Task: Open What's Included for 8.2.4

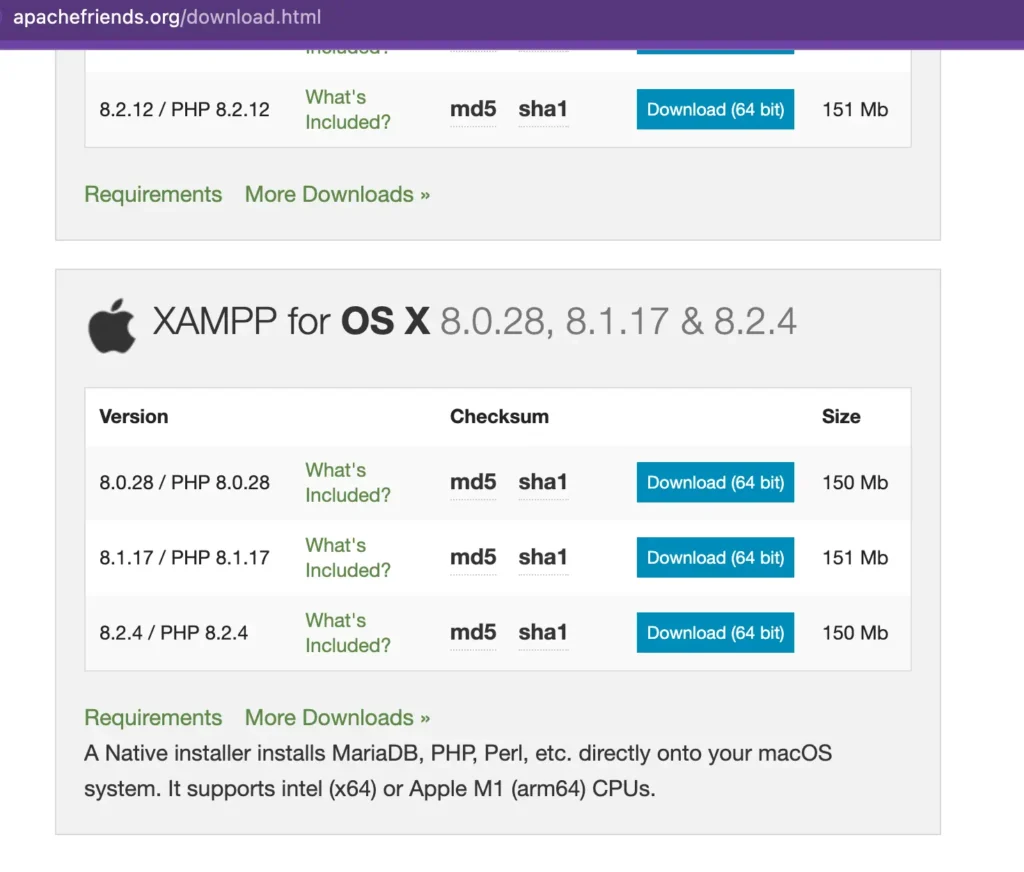Action: [x=347, y=632]
